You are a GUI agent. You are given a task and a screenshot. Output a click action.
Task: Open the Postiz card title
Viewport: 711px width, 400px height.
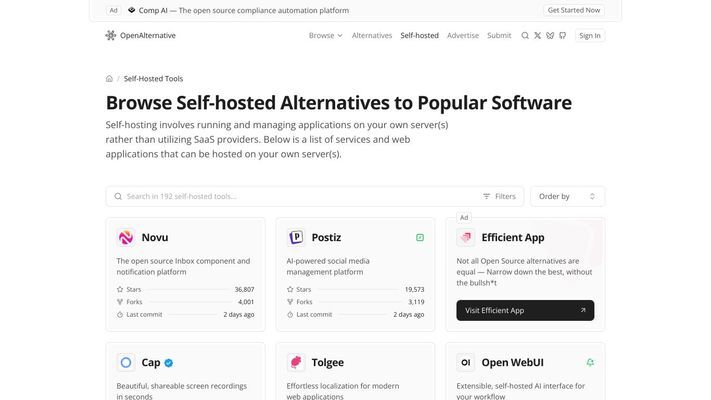click(326, 237)
